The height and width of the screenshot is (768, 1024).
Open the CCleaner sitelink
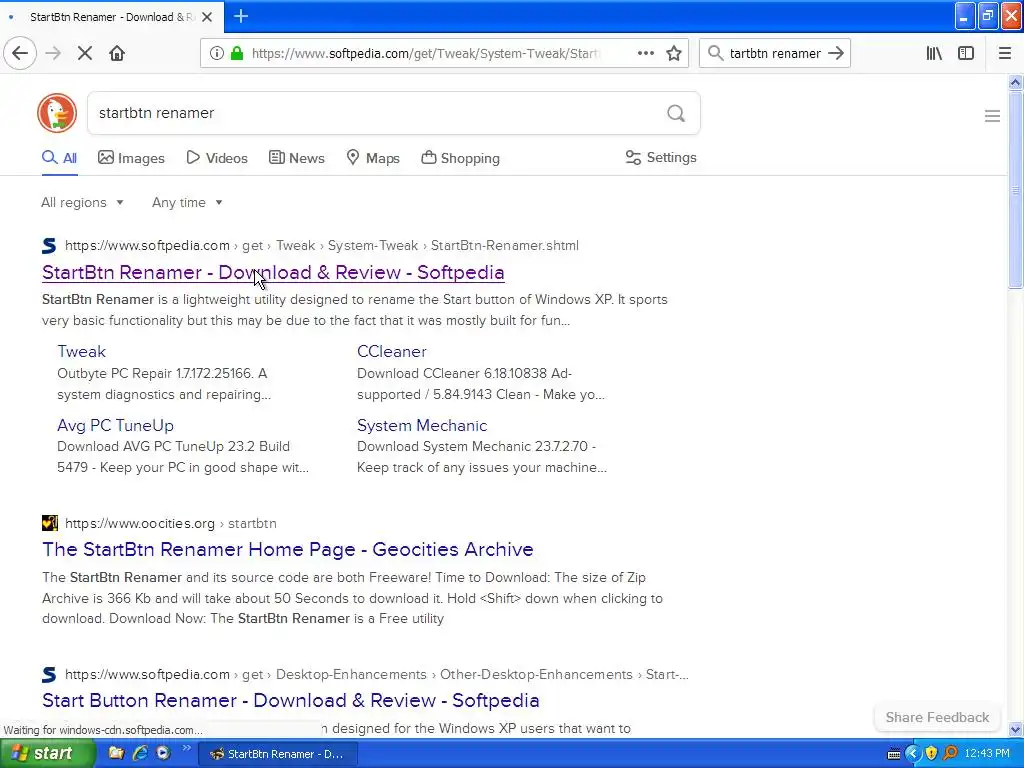[x=392, y=351]
